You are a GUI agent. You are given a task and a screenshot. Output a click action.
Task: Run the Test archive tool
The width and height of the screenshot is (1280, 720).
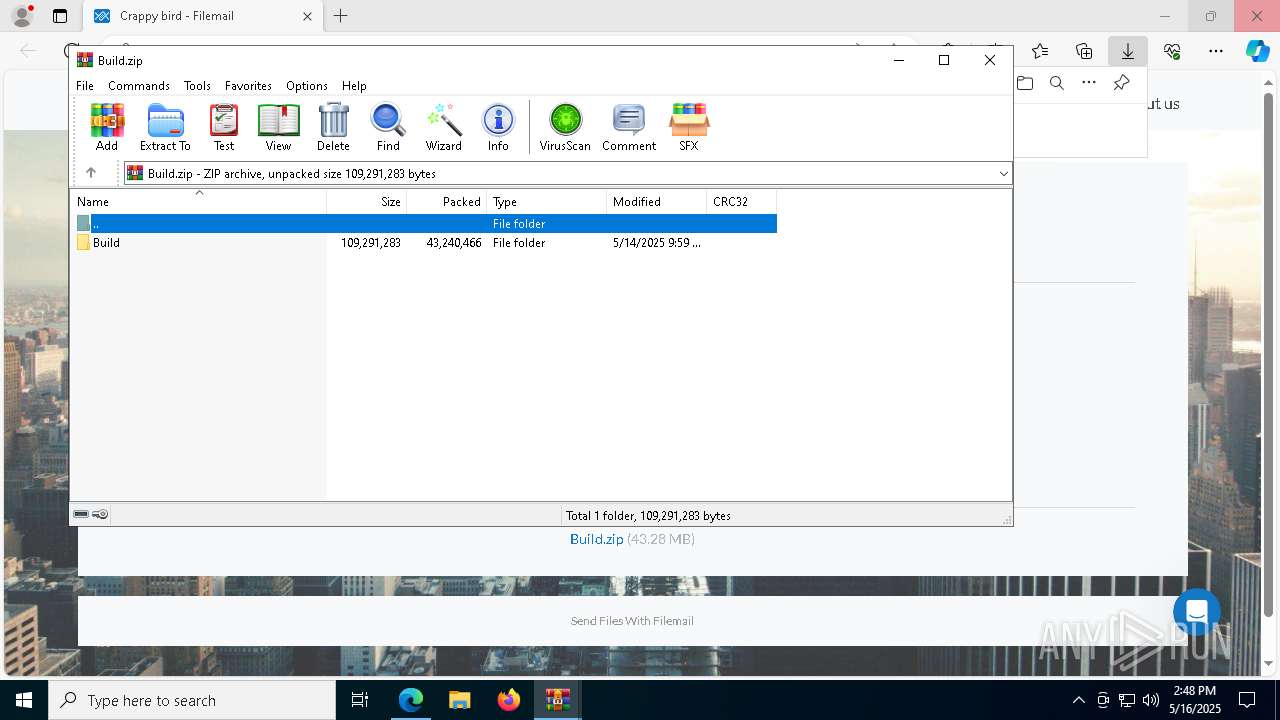(x=224, y=127)
